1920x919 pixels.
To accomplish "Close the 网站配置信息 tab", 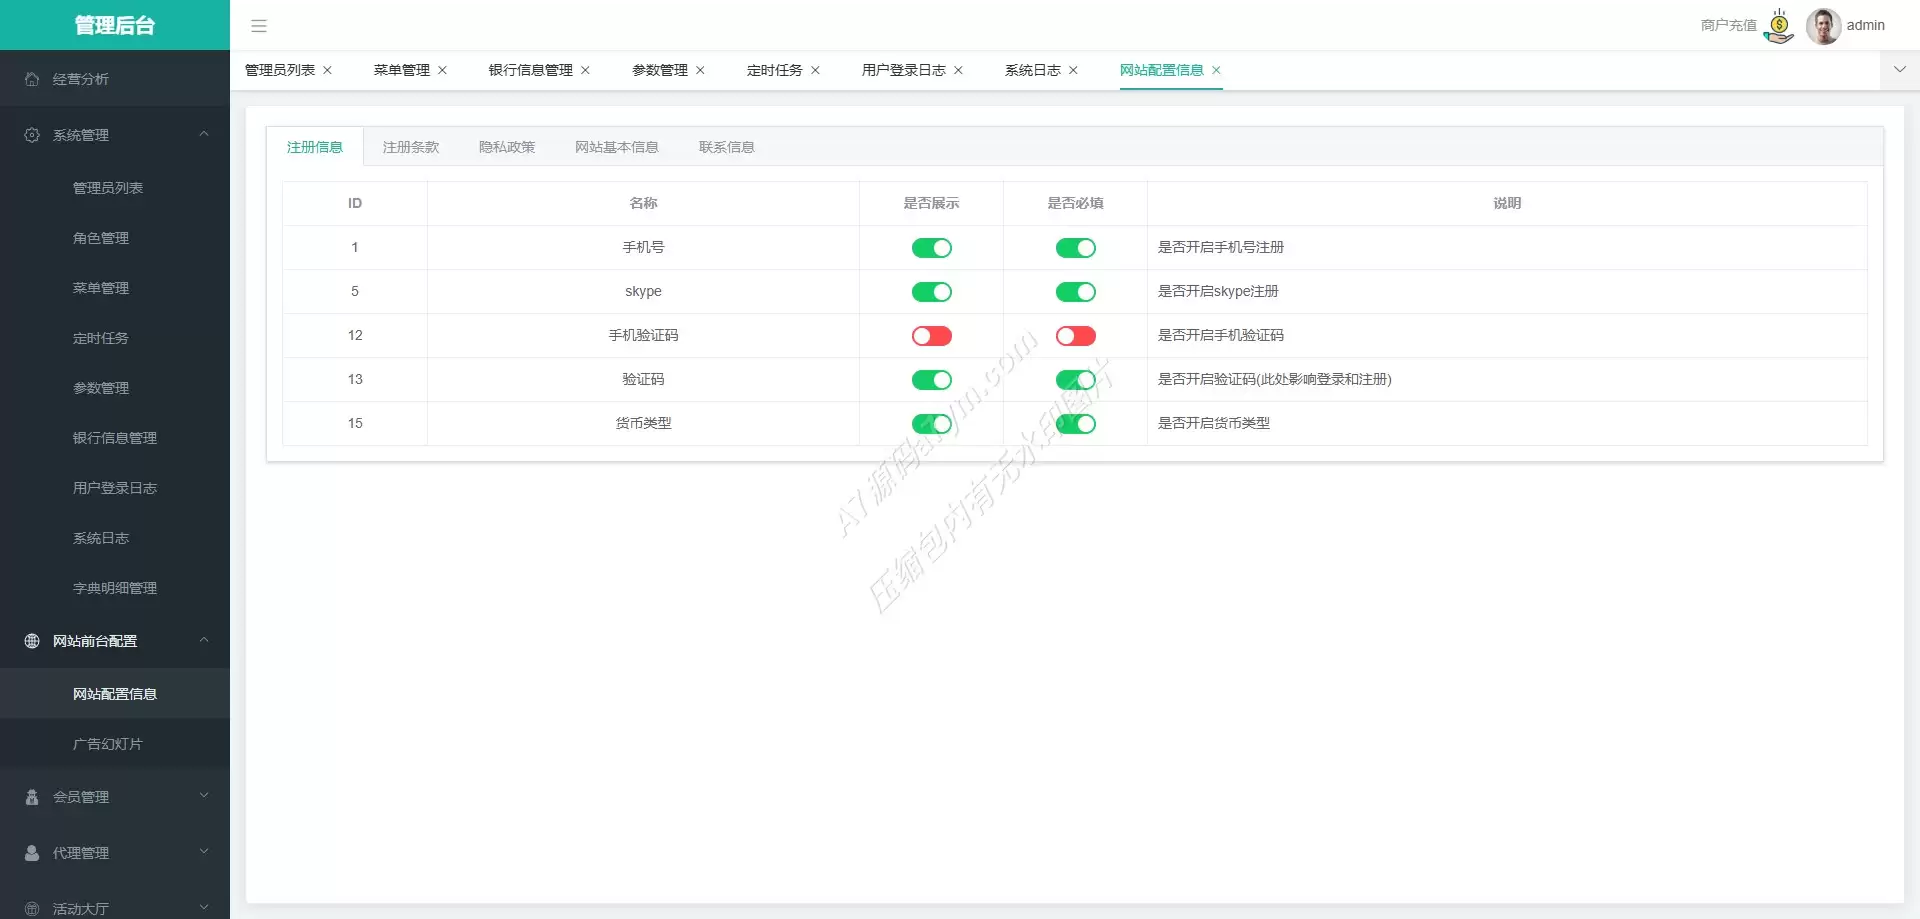I will pos(1216,71).
